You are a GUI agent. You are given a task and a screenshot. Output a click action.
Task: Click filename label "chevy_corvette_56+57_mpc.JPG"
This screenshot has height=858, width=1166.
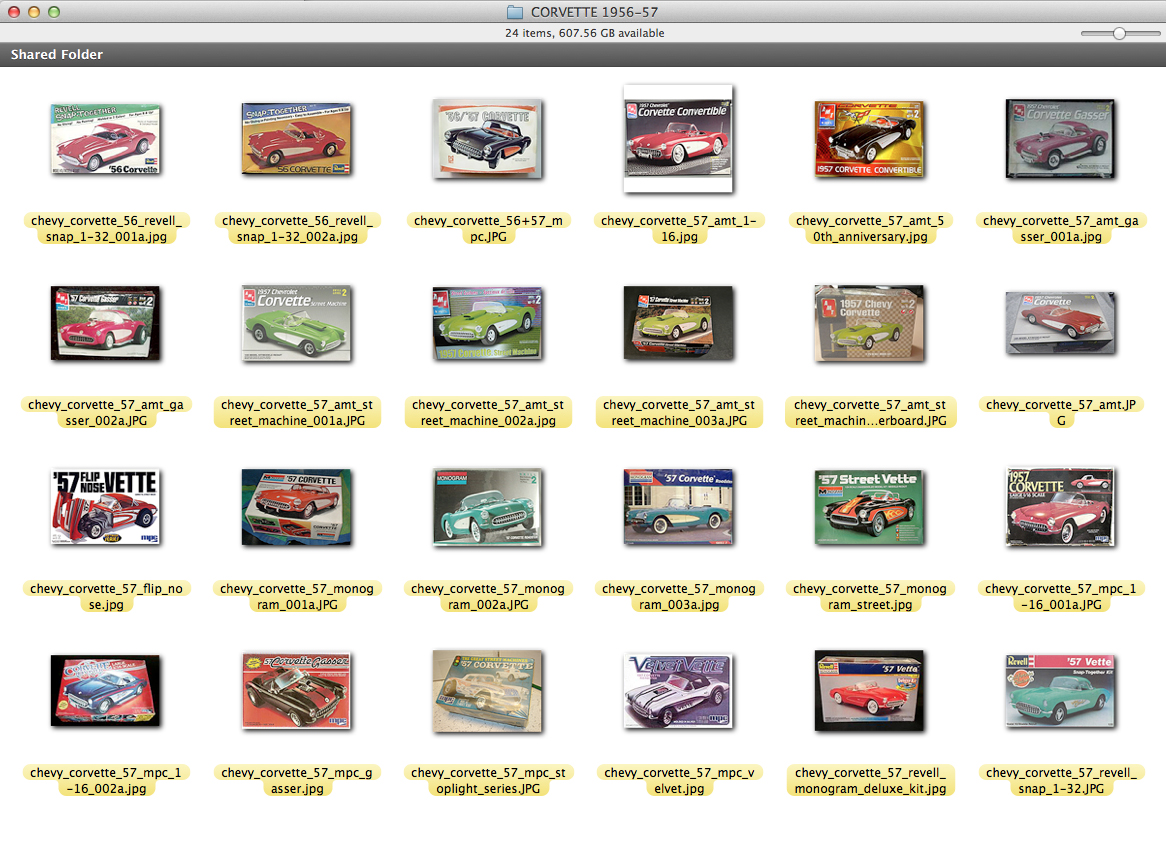tap(488, 229)
